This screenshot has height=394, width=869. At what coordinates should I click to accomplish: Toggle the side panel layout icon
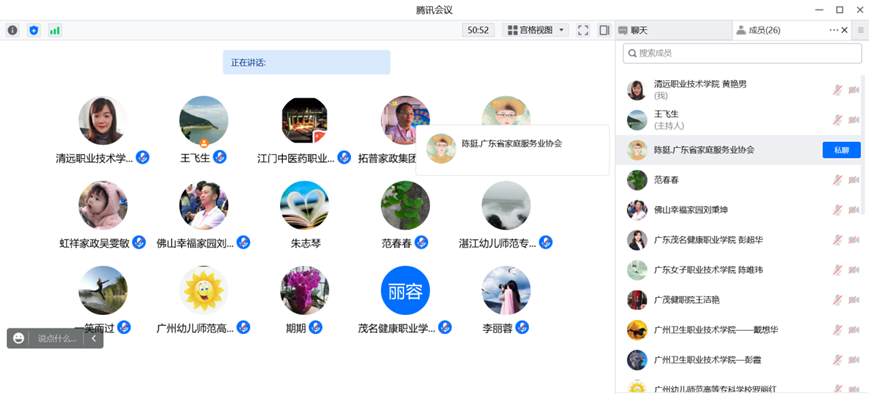click(x=604, y=30)
